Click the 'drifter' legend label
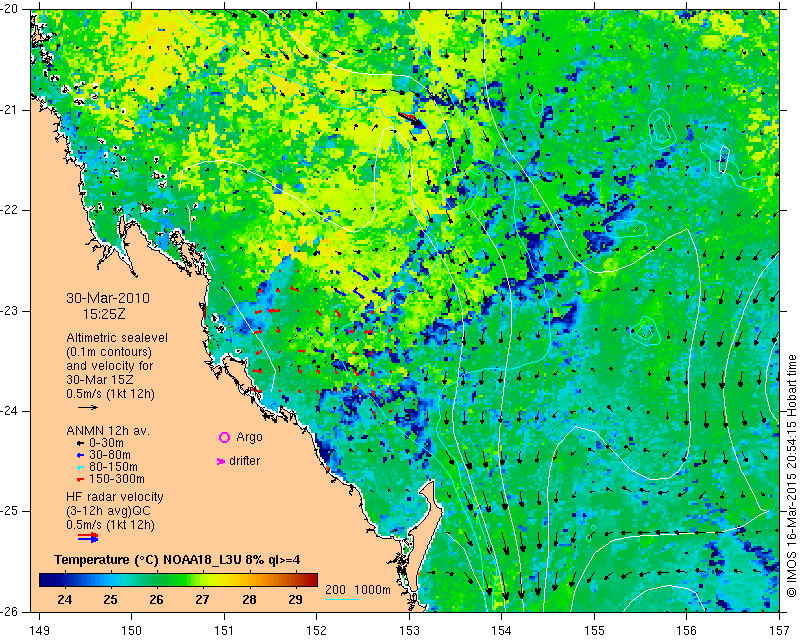This screenshot has height=640, width=800. (x=244, y=461)
